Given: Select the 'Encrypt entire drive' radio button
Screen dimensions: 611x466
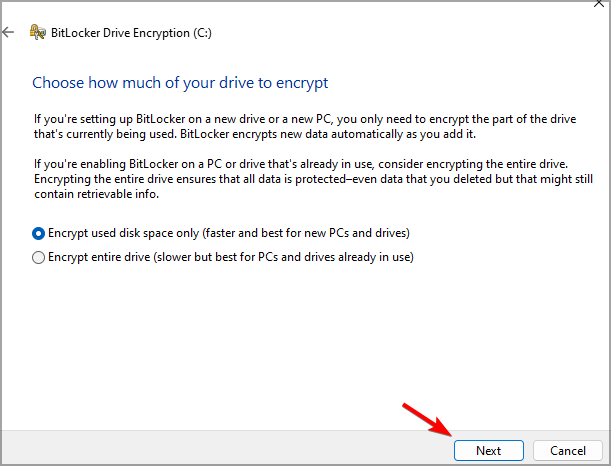Looking at the screenshot, I should click(x=39, y=257).
